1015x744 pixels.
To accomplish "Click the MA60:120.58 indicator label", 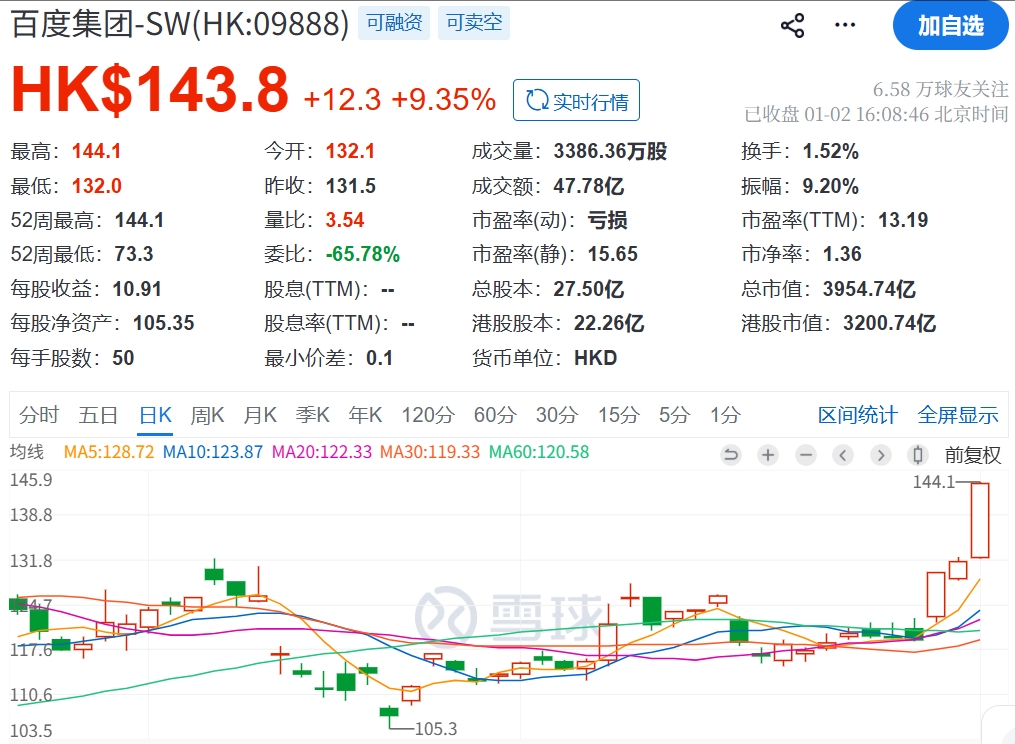I will coord(539,451).
